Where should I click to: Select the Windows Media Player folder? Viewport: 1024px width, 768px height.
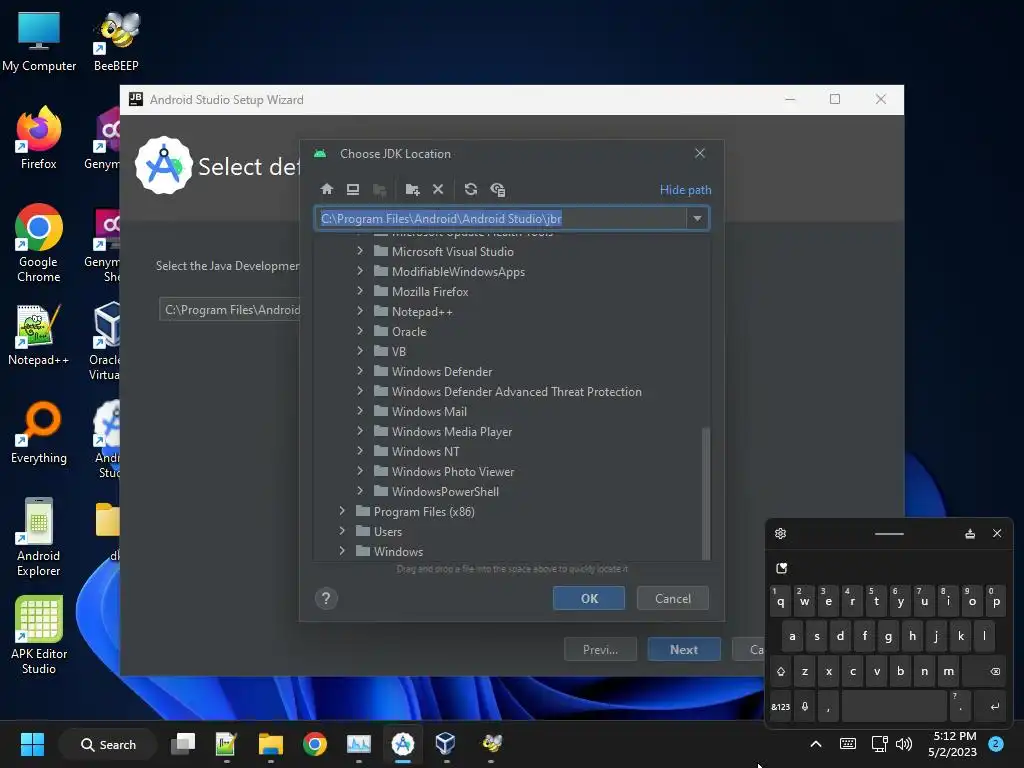(x=451, y=432)
